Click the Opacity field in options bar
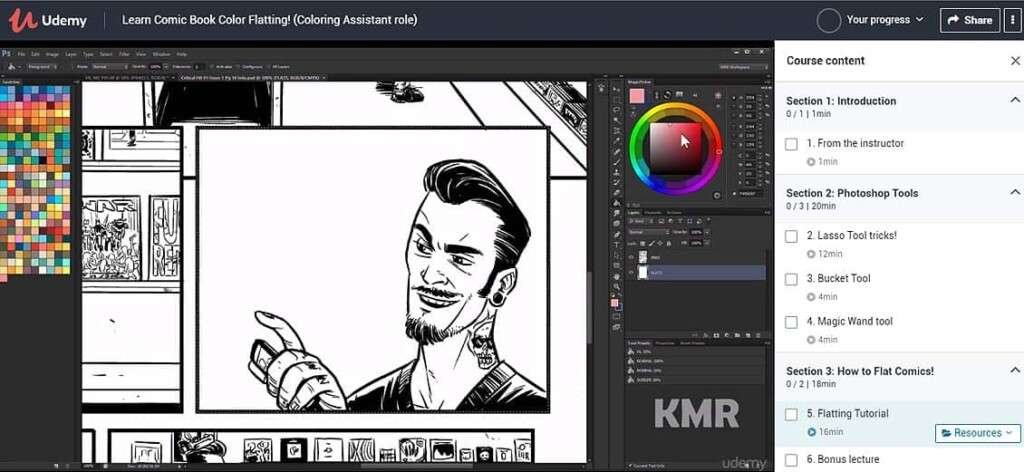The image size is (1024, 472). (x=155, y=67)
